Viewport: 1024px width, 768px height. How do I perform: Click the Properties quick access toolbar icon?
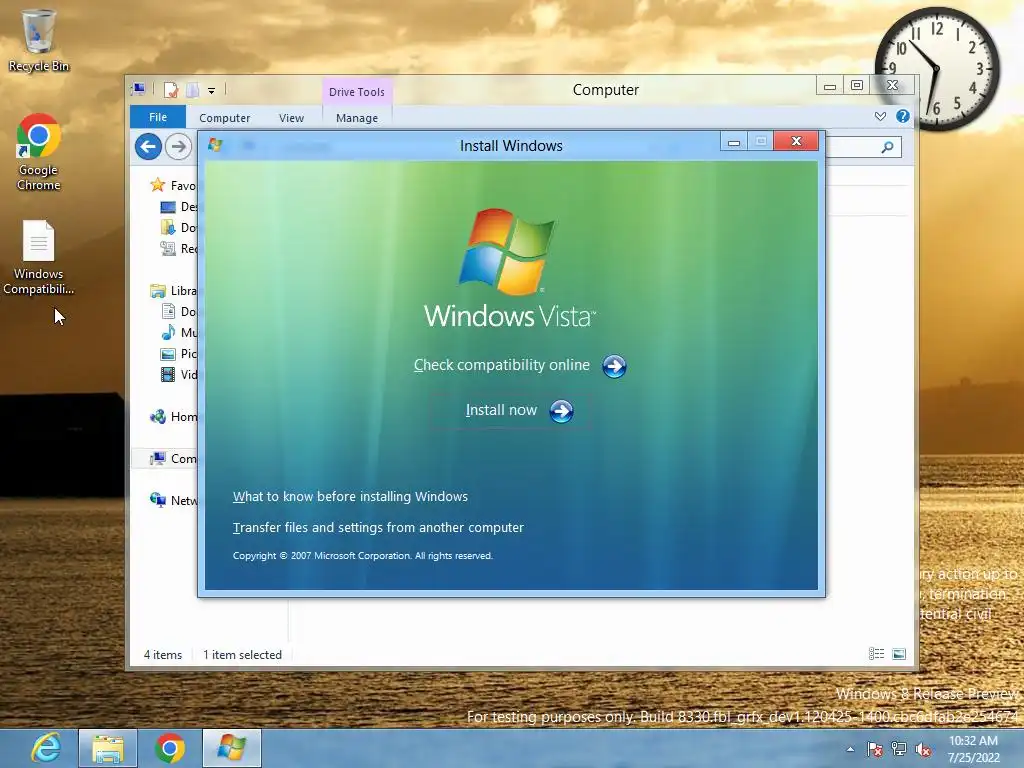coord(171,90)
